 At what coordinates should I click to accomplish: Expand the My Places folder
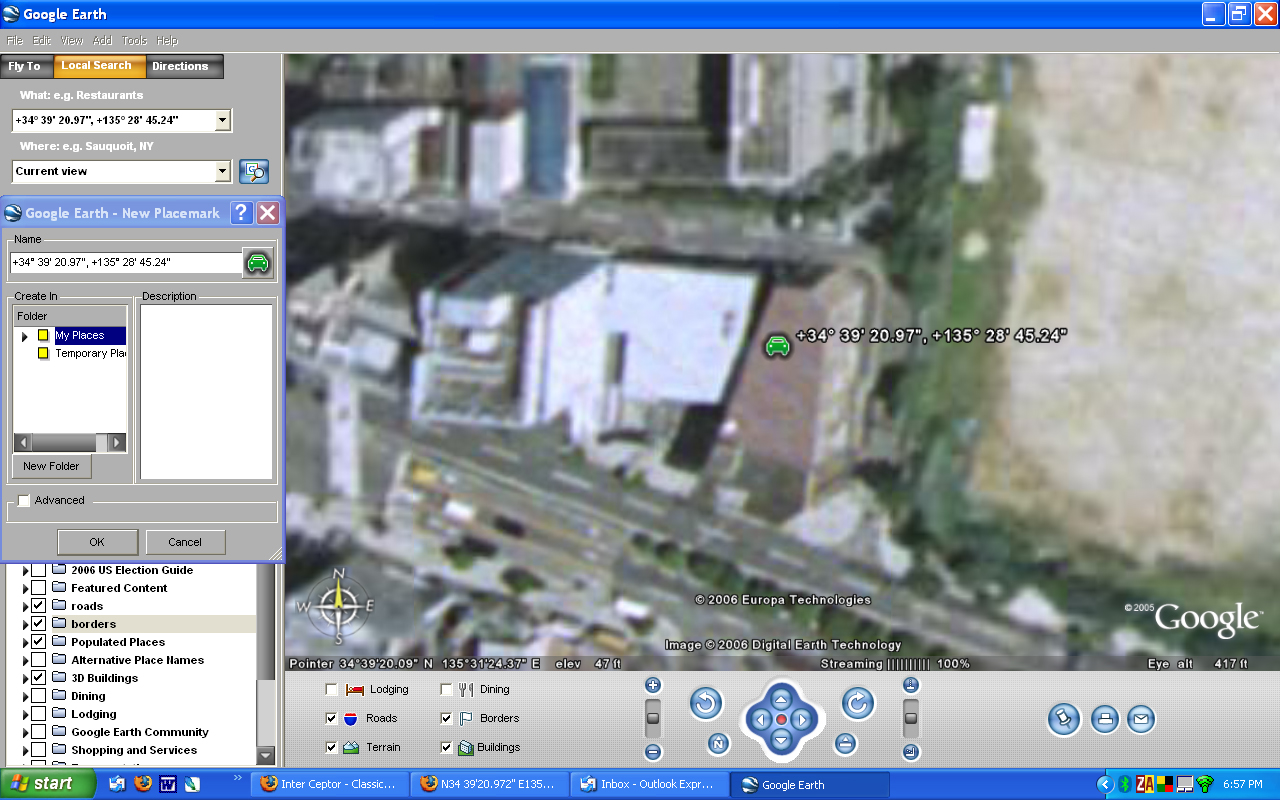[25, 336]
